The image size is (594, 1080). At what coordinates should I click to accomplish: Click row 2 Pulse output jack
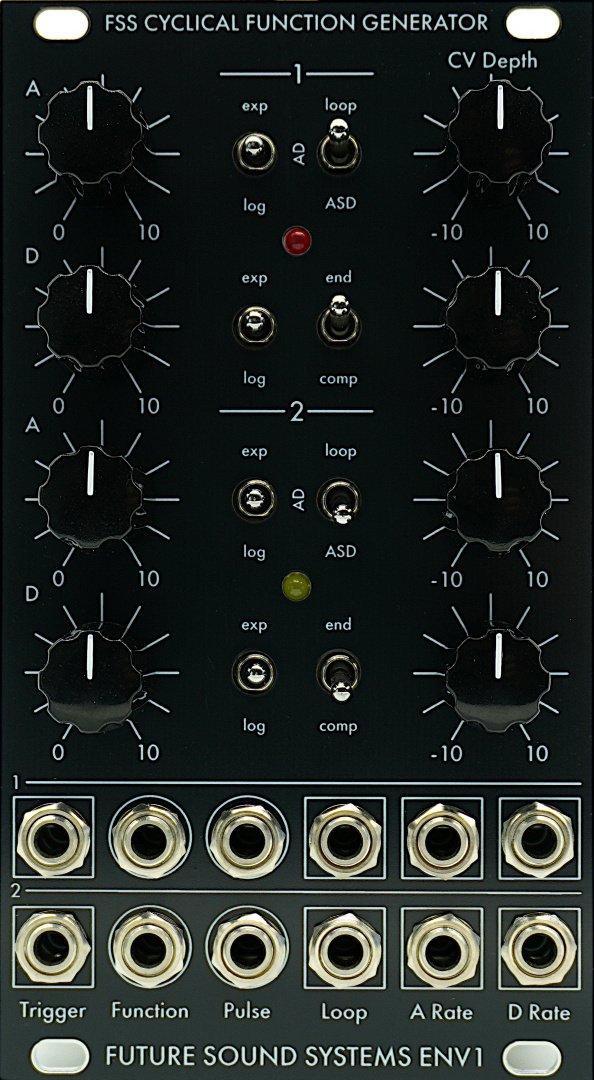247,948
